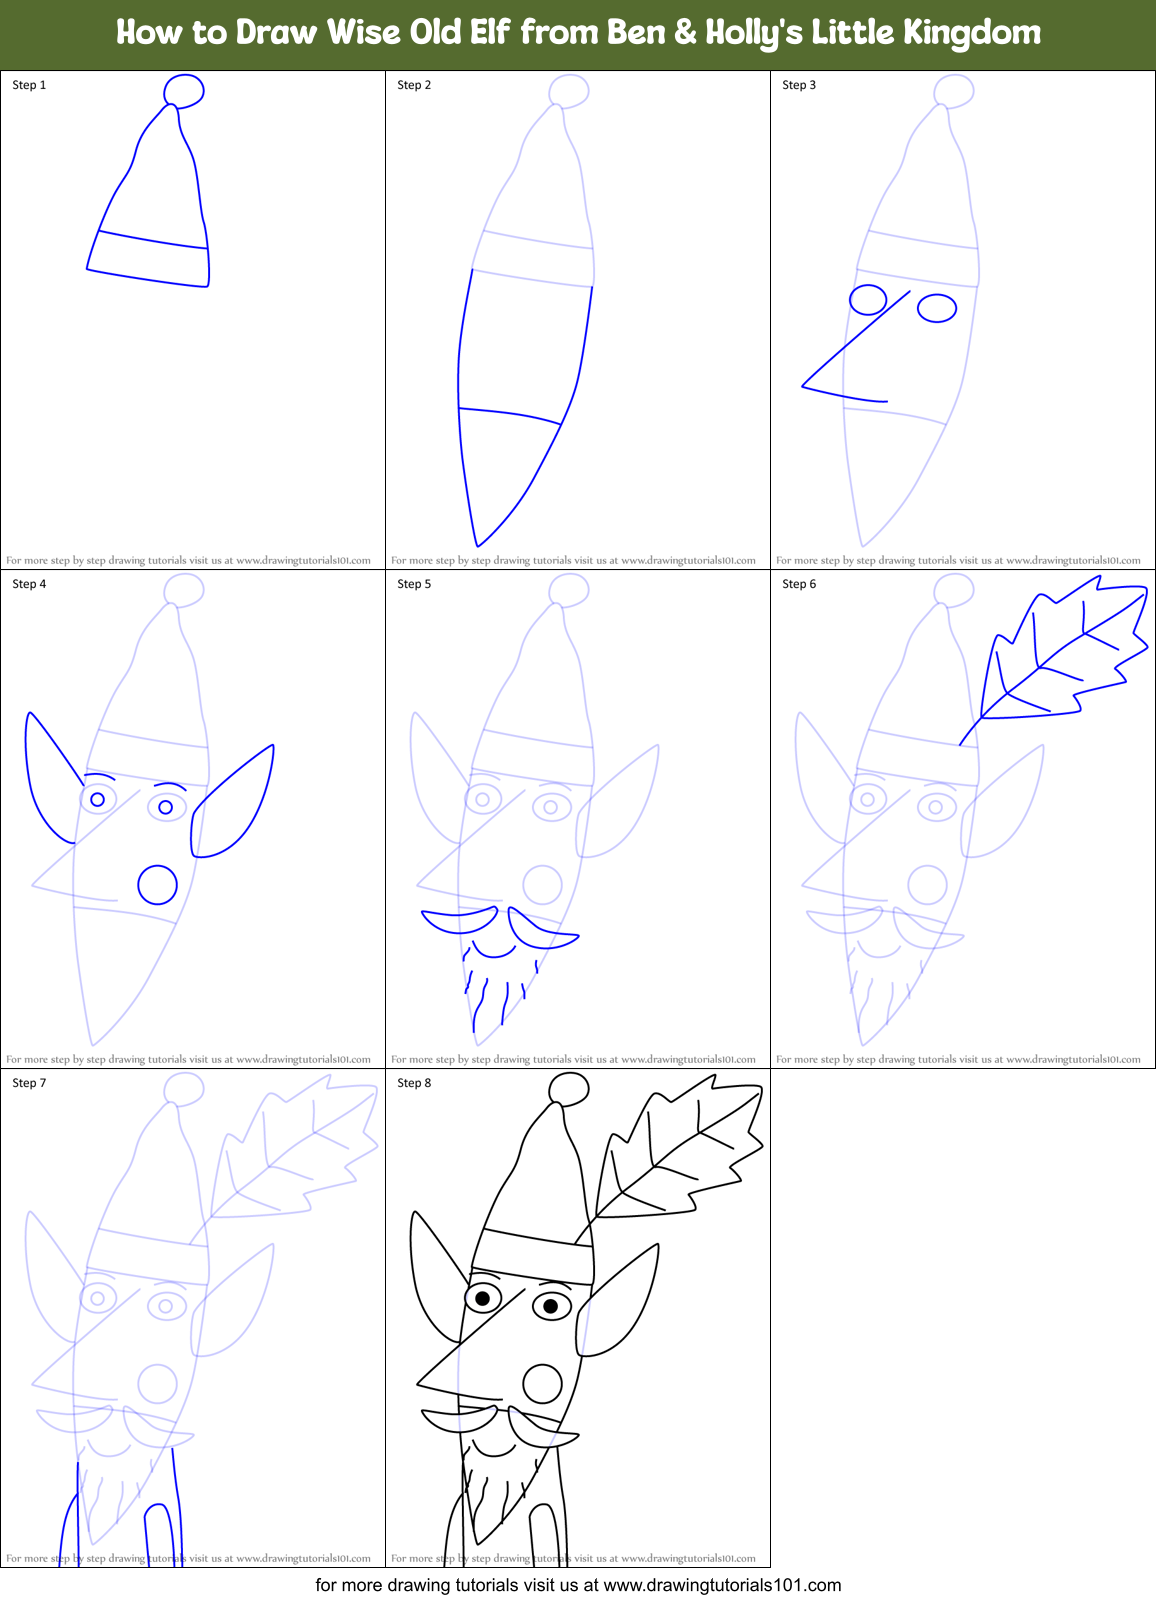Image resolution: width=1156 pixels, height=1598 pixels.
Task: Click the 'How to Draw Wise Old Elf' title
Action: click(x=578, y=33)
